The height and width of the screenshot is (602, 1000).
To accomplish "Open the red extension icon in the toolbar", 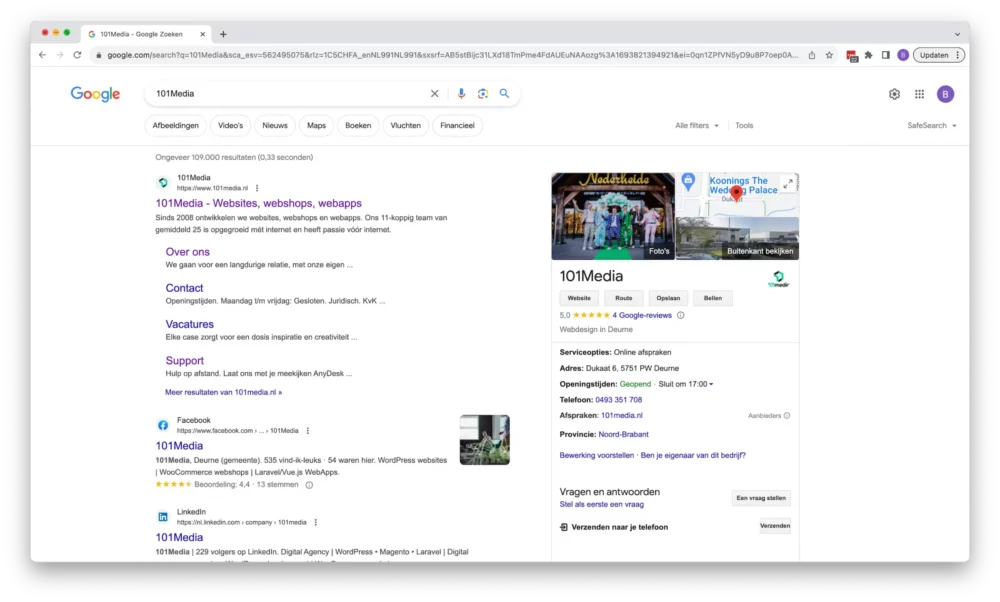I will (x=851, y=55).
